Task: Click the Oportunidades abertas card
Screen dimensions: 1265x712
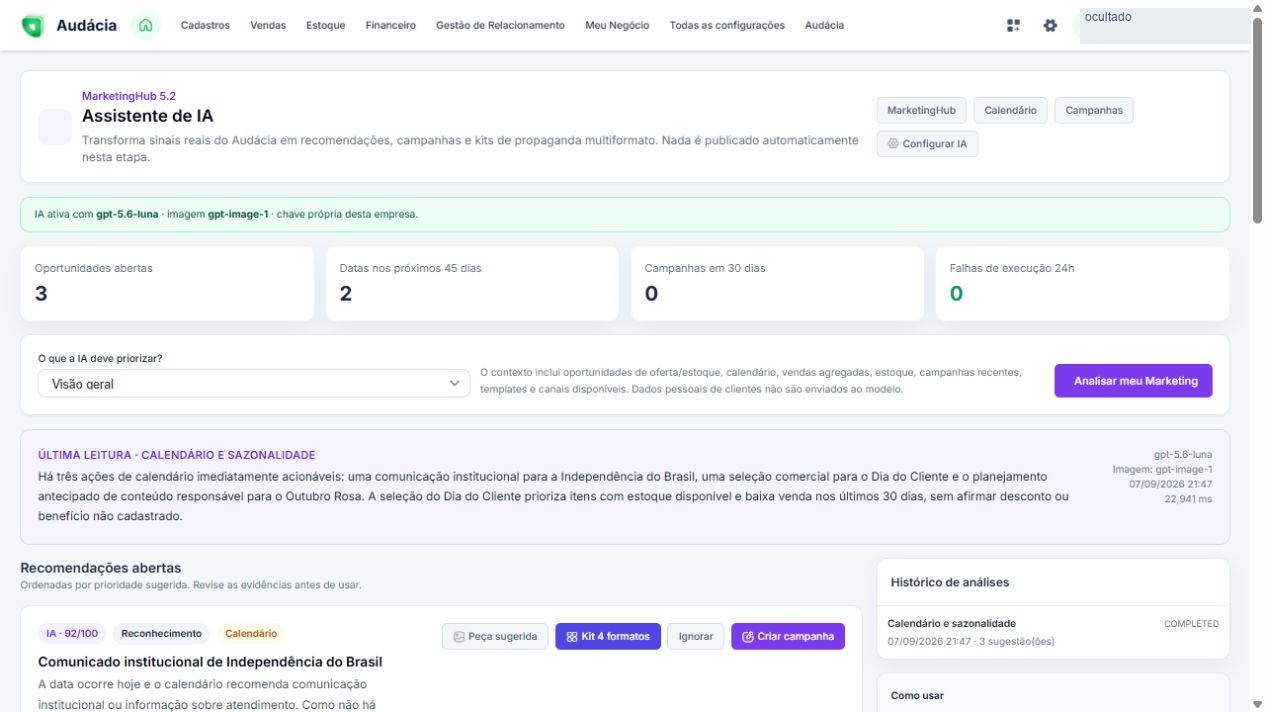Action: coord(167,283)
